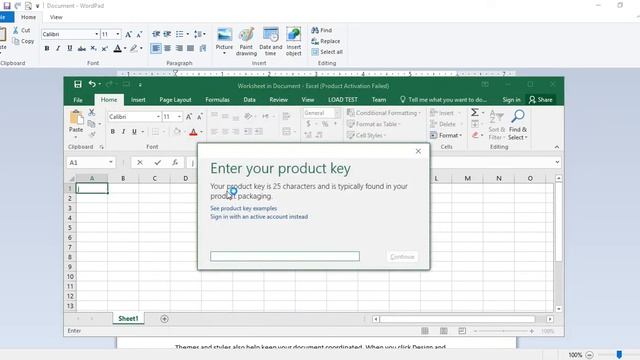The image size is (640, 360).
Task: Click WordPad Insert object icon
Action: pos(293,35)
